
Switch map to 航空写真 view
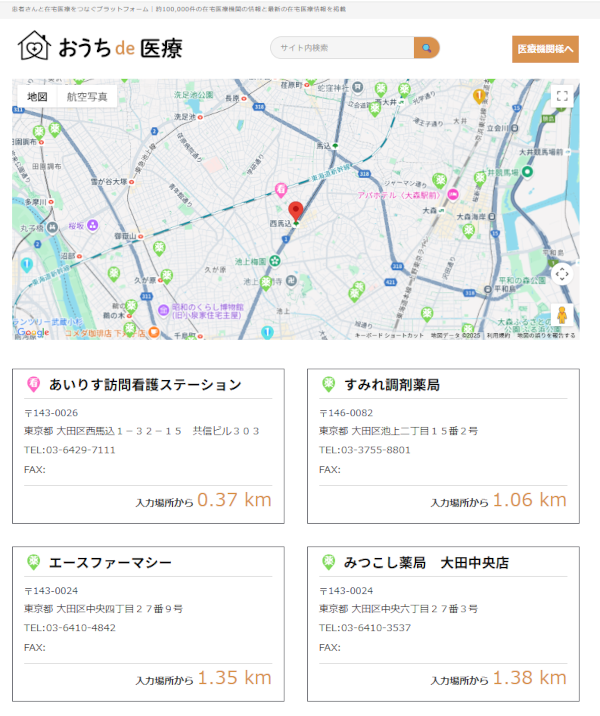pyautogui.click(x=87, y=97)
